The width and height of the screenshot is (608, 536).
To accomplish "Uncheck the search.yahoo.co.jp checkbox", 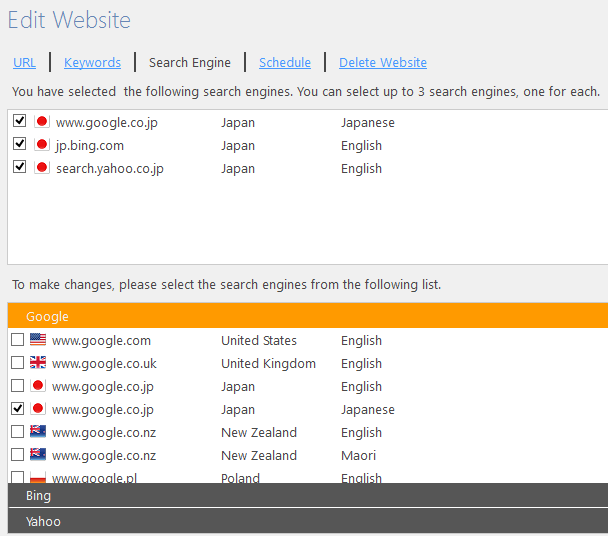I will tap(19, 167).
